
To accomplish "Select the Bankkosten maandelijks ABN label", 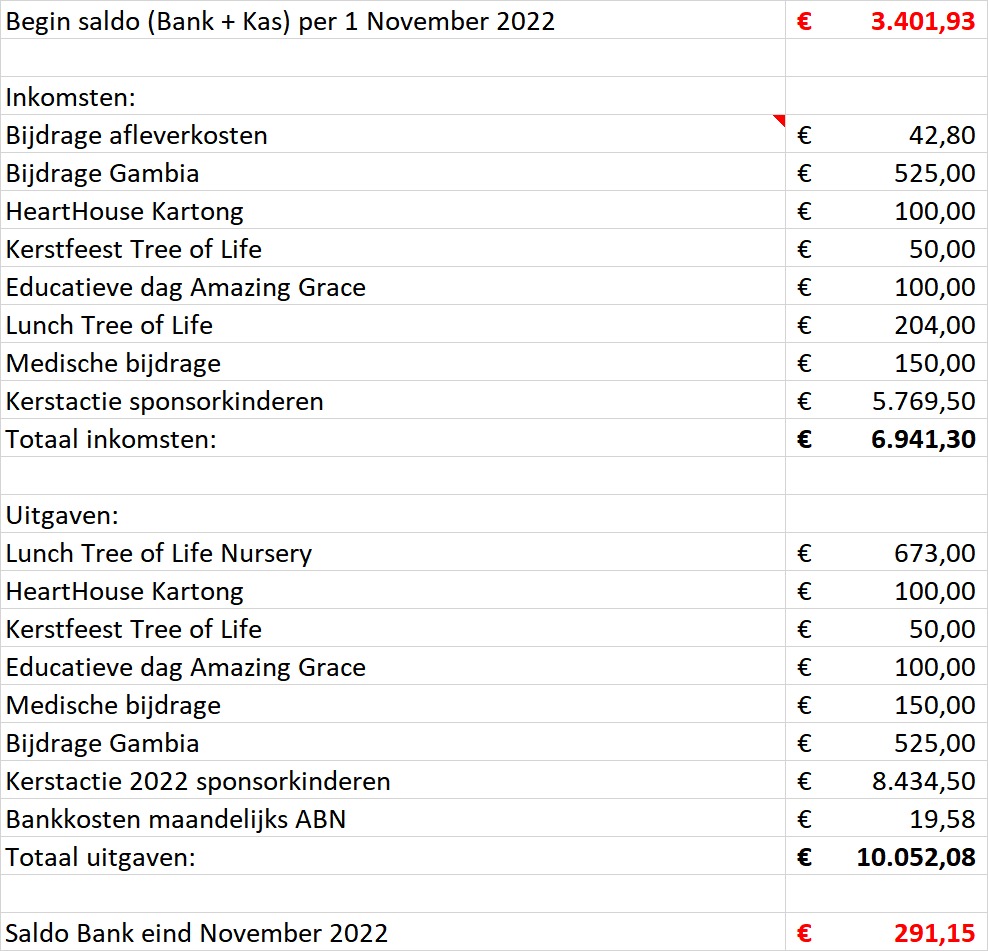I will pos(176,819).
